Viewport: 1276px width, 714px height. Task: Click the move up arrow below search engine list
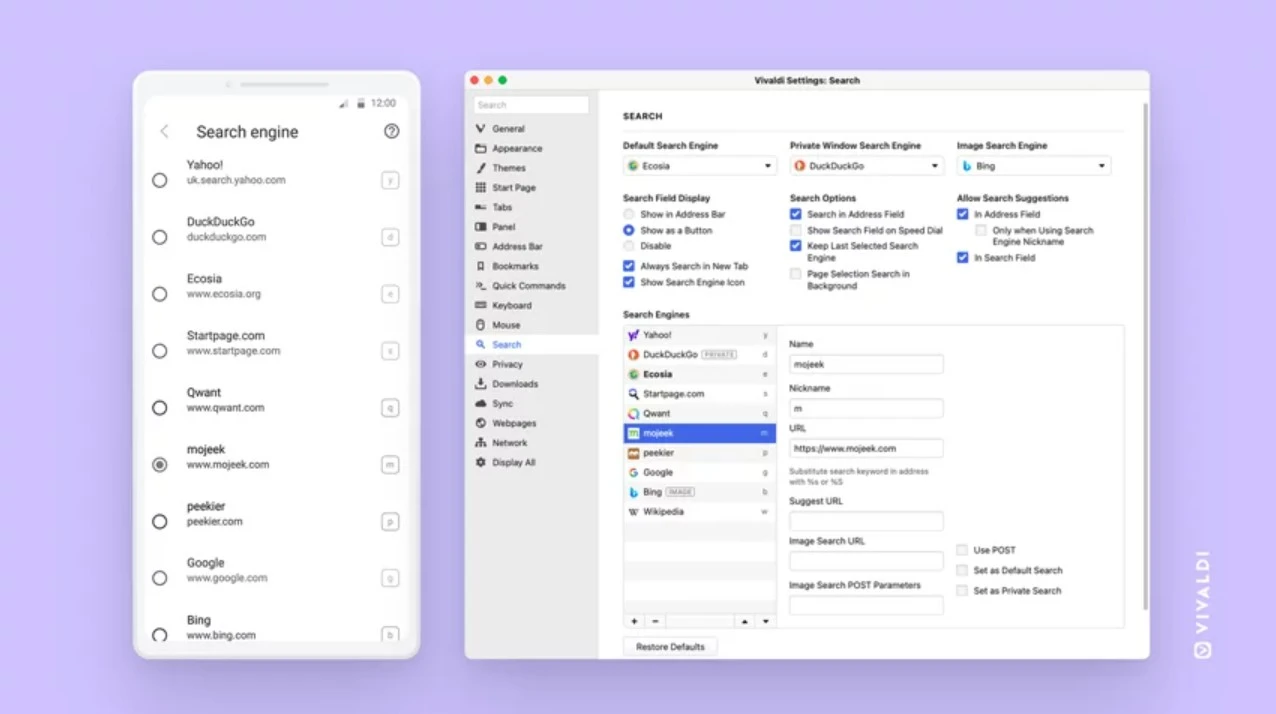(744, 621)
